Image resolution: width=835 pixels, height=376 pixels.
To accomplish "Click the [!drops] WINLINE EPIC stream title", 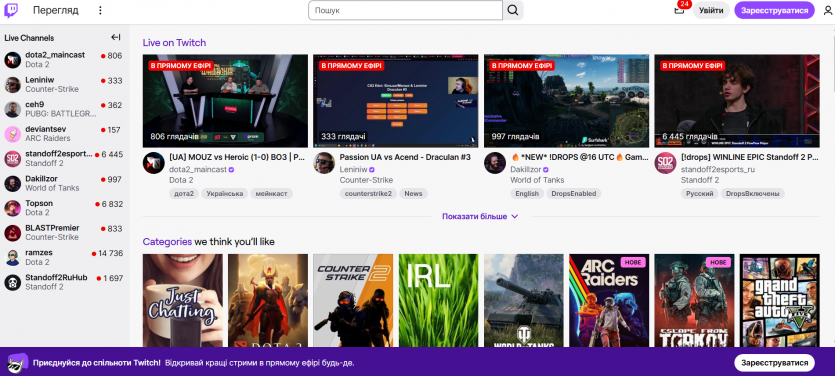I will [x=750, y=158].
